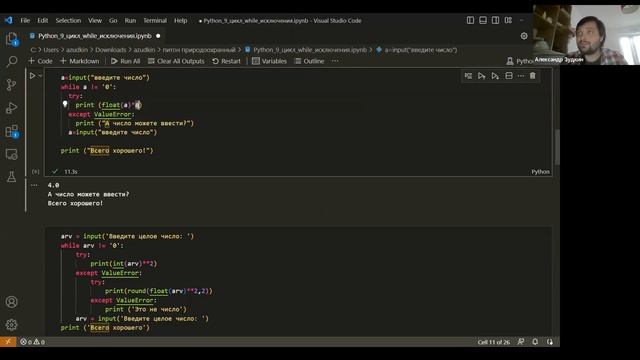The width and height of the screenshot is (640, 360).
Task: Click the vertical scrollbar of the notebook
Action: tap(557, 147)
